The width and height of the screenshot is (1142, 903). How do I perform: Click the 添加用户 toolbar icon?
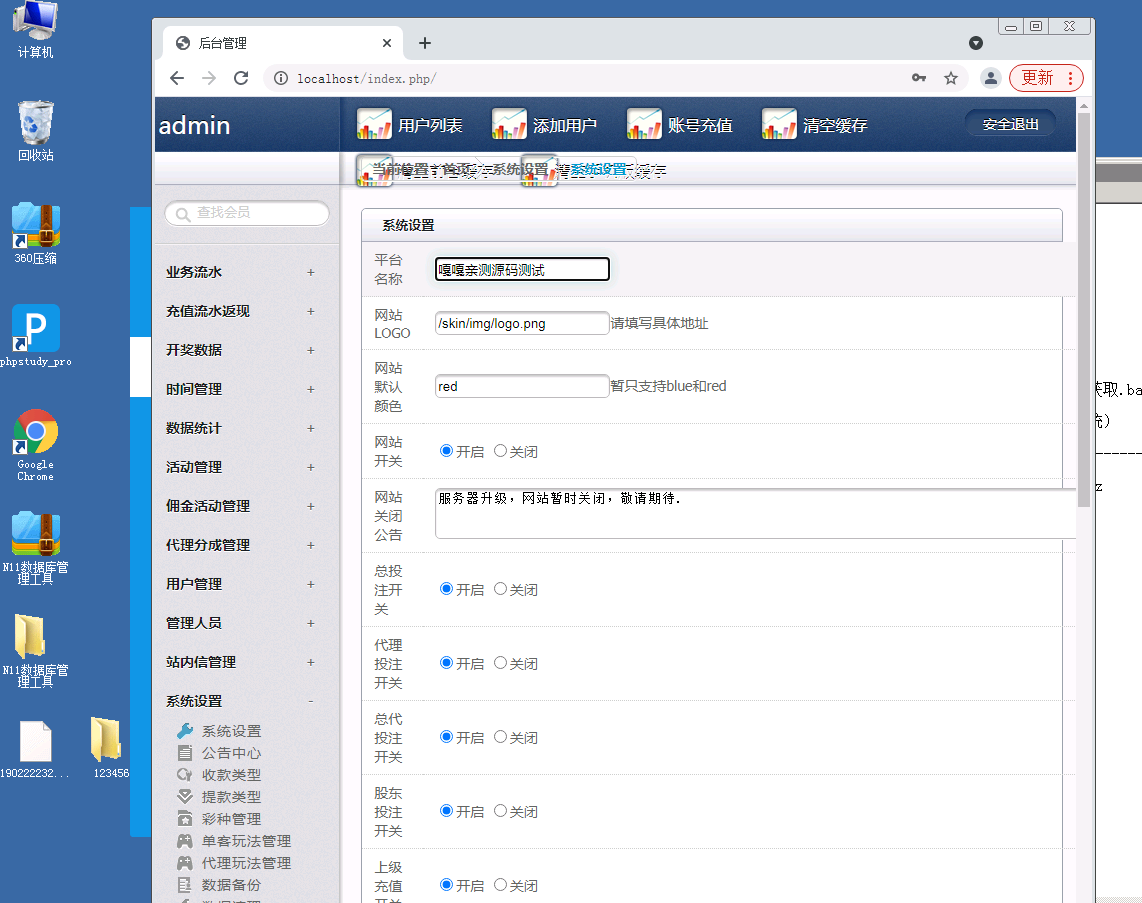point(509,125)
